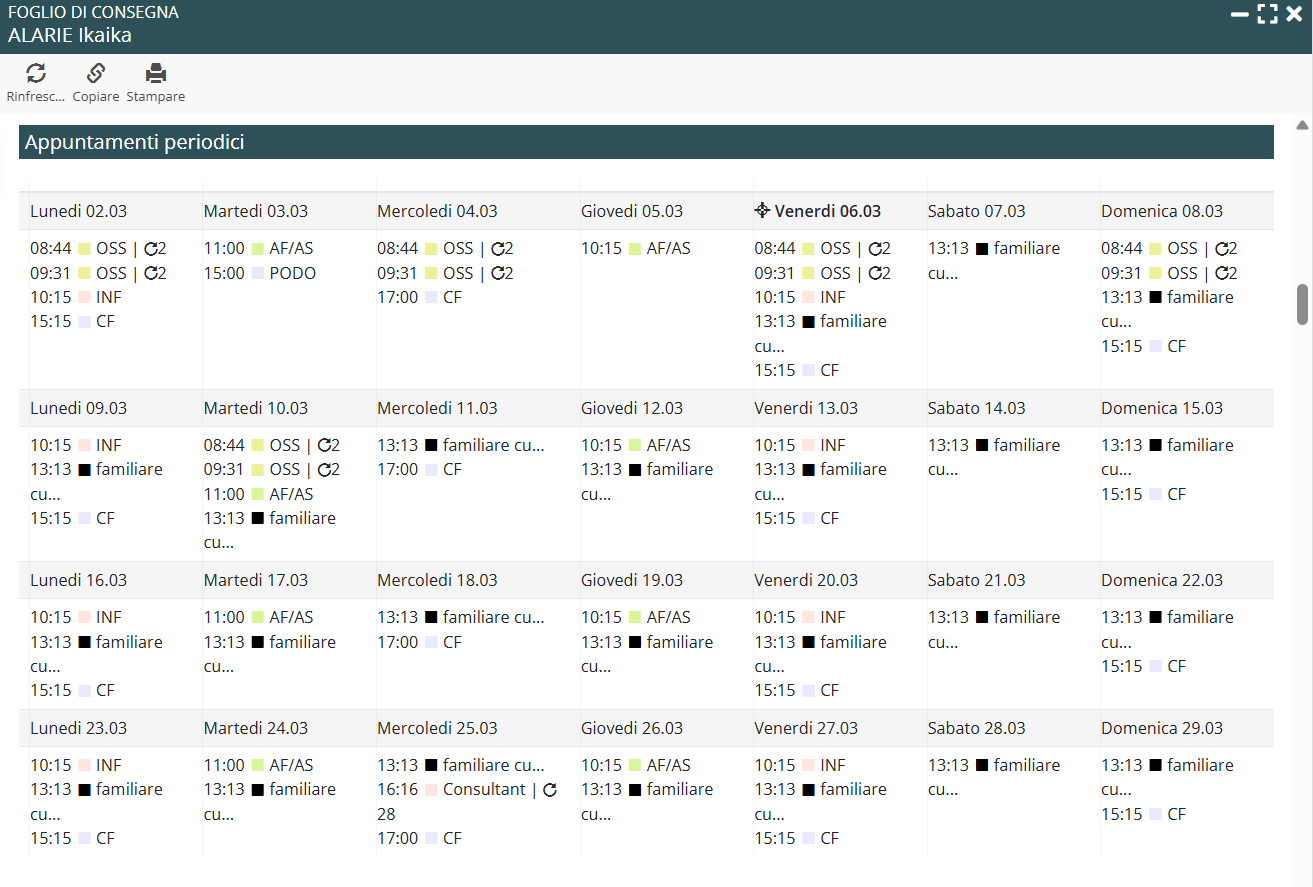Screen dimensions: 1313x887
Task: Click recurrence icon on Lunedì 02.03 08:44 OSS
Action: coord(151,249)
